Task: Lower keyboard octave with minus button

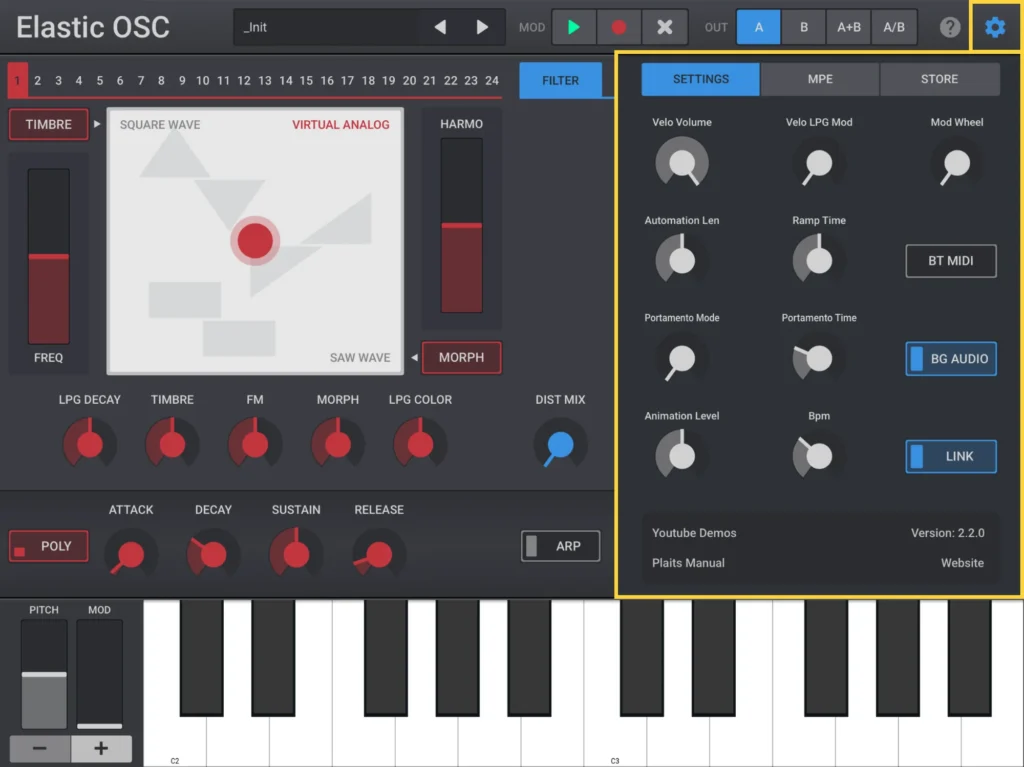Action: (40, 748)
